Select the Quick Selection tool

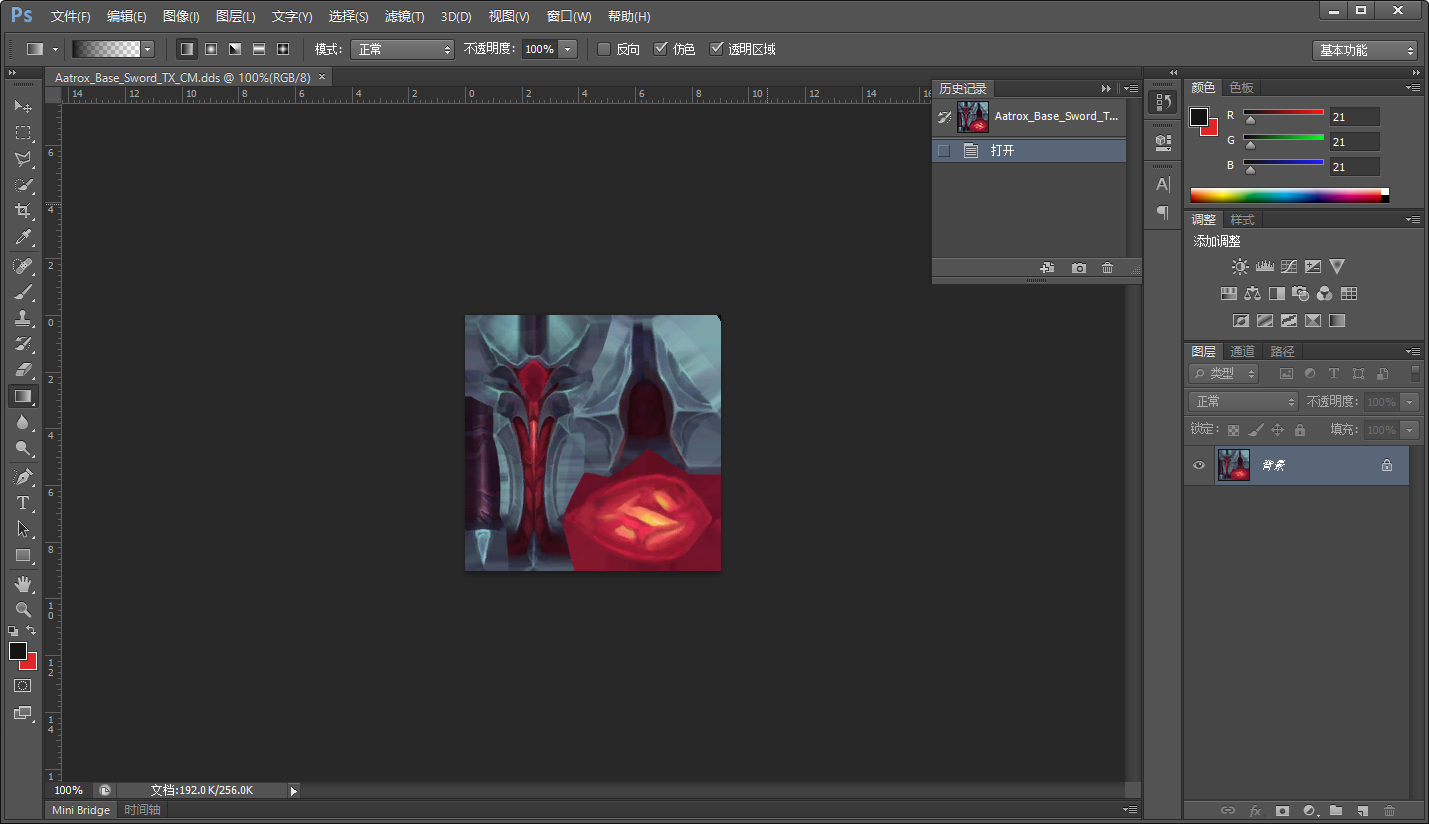click(x=23, y=185)
